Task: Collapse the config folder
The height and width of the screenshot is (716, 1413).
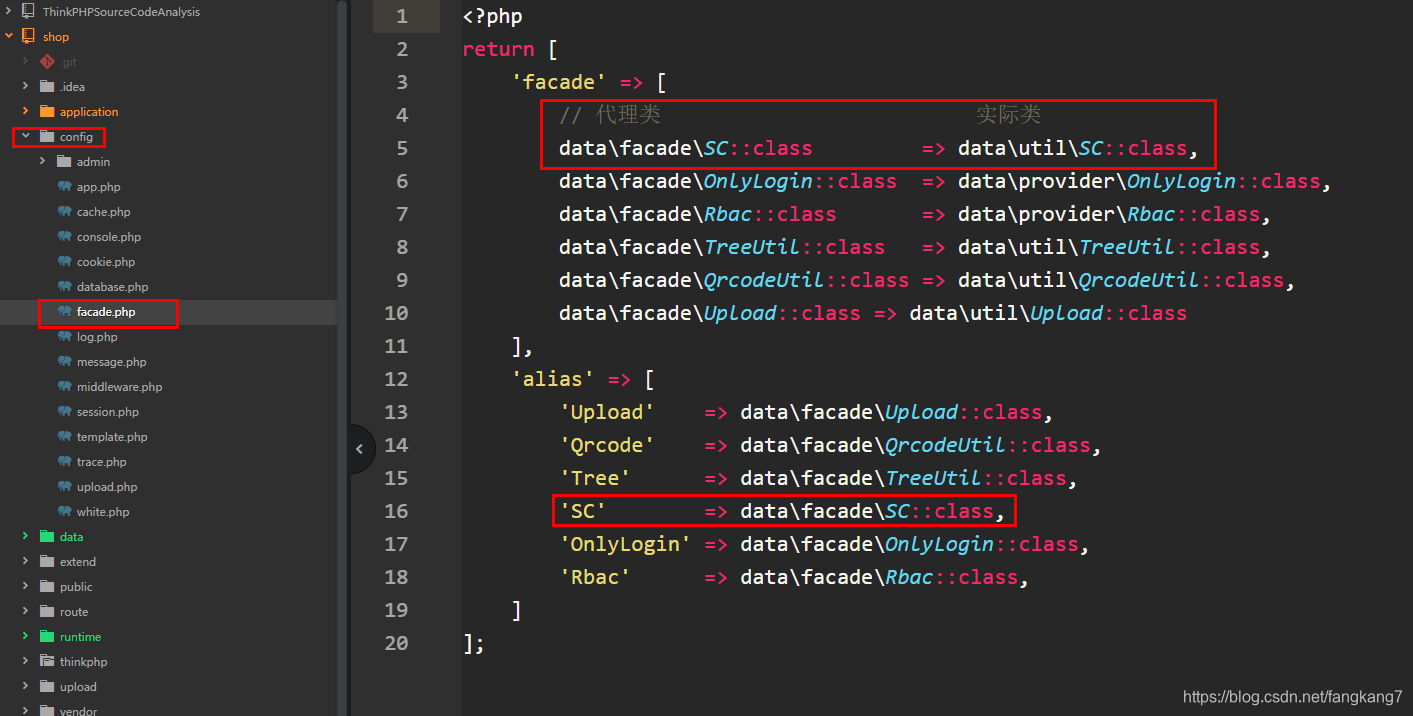Action: 25,137
